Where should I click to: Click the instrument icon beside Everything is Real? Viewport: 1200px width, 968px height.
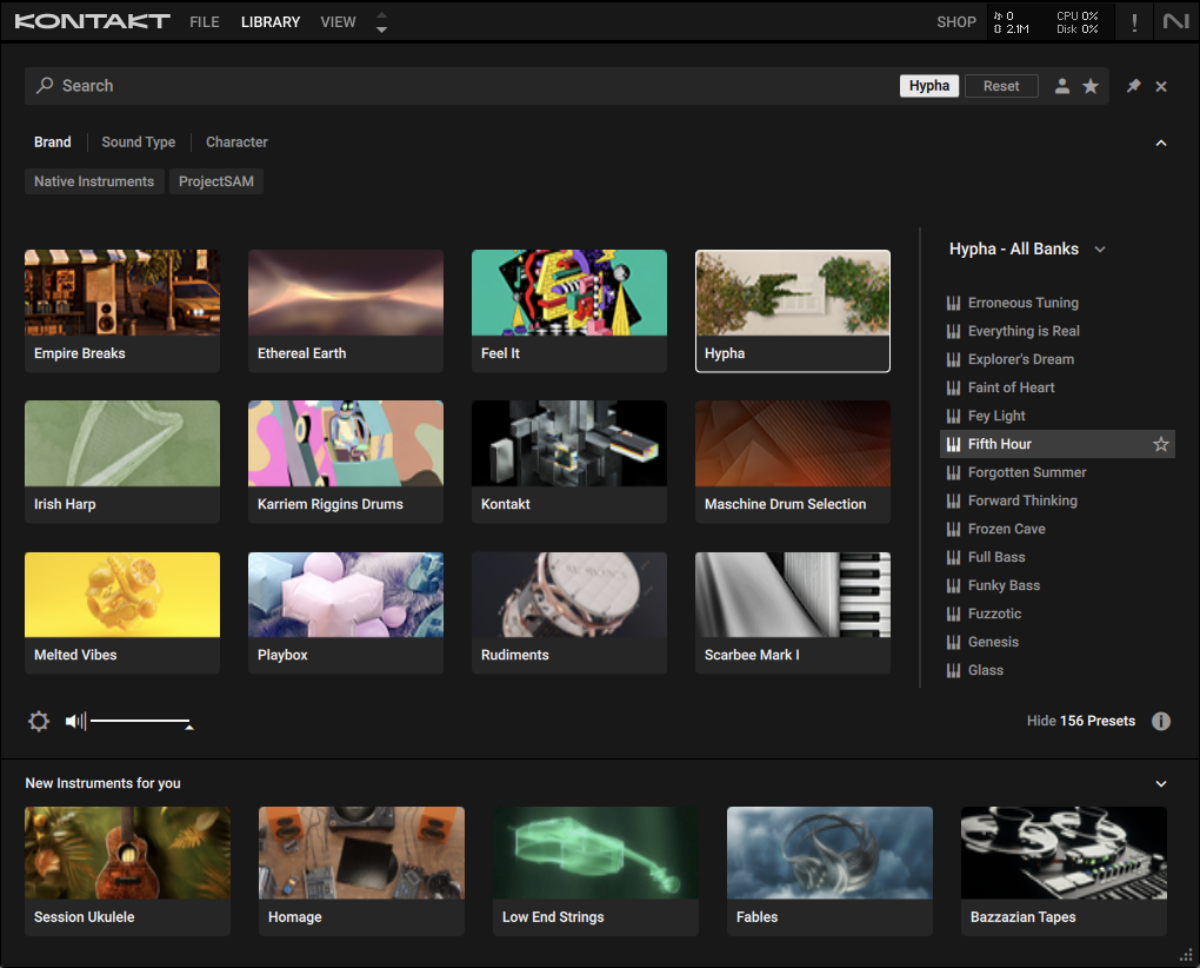click(x=953, y=331)
